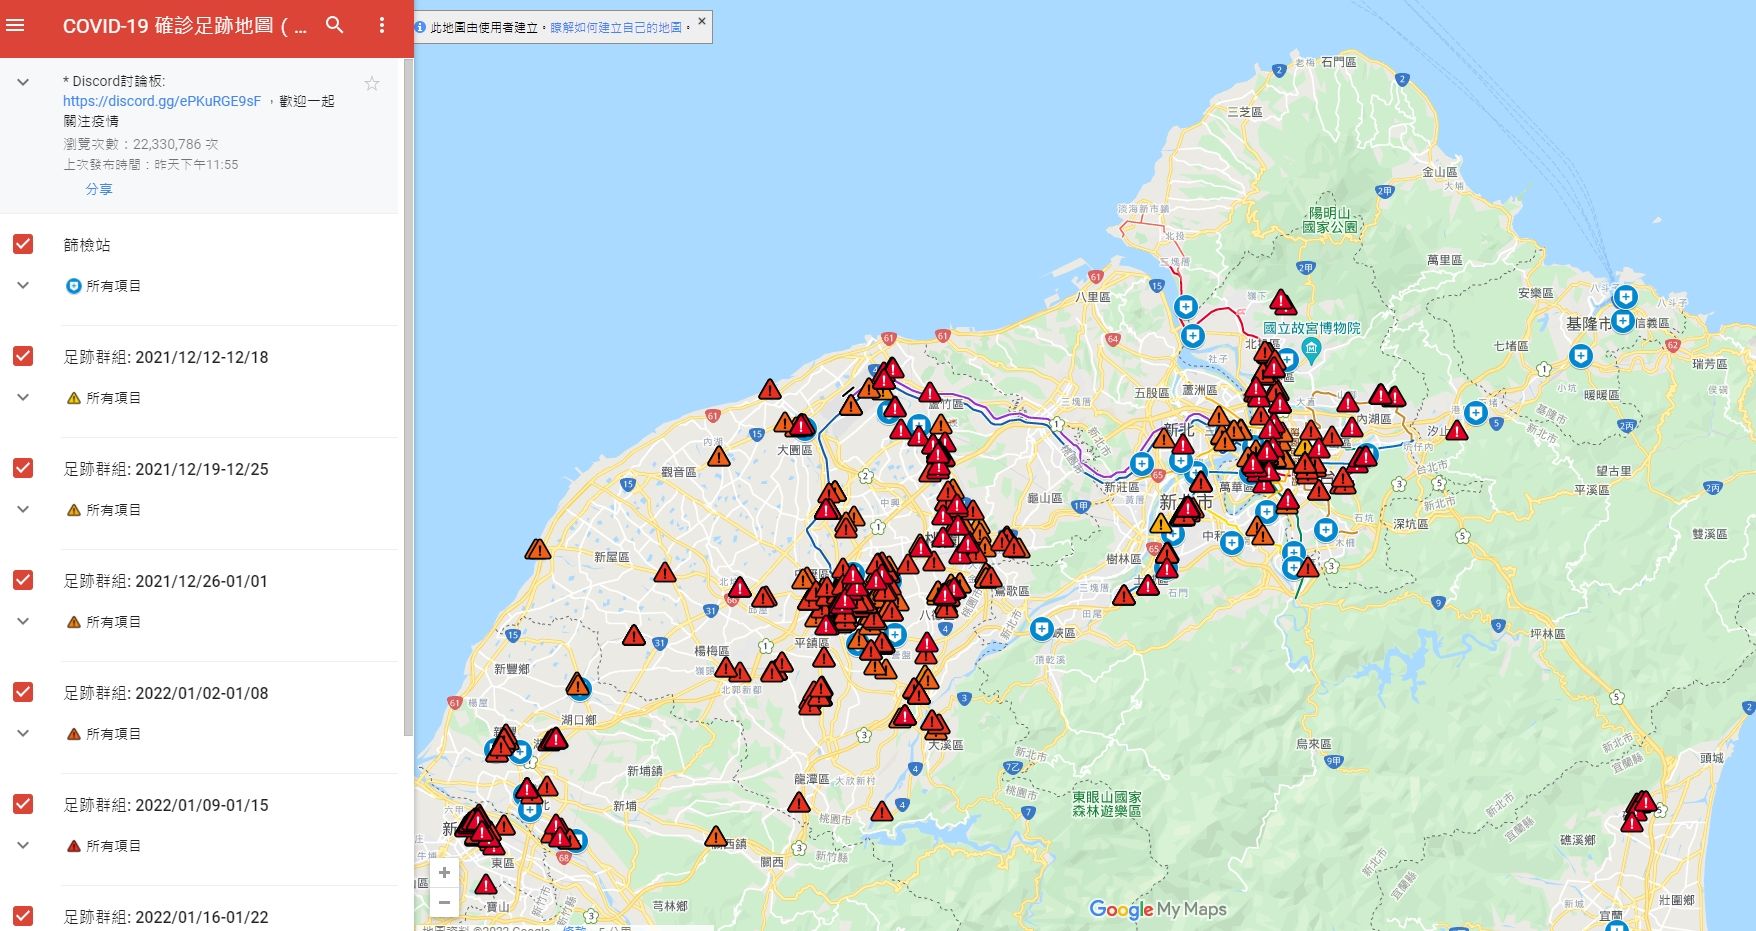This screenshot has width=1756, height=931.
Task: Click screening station marker near 七堵區
Action: [x=1580, y=356]
